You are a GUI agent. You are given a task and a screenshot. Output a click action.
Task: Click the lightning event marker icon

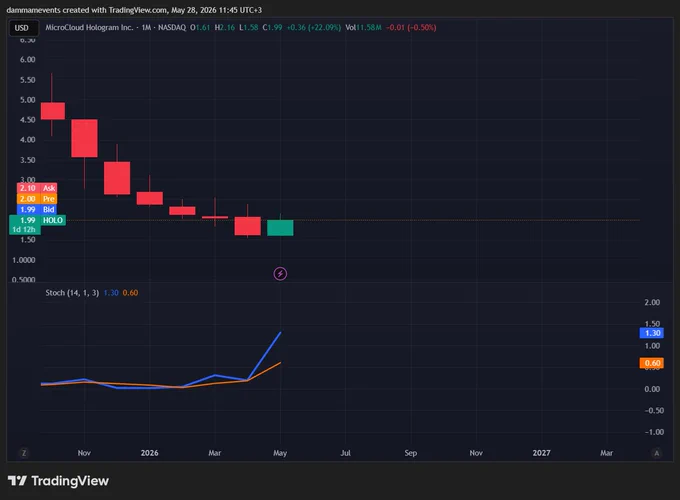(x=280, y=274)
